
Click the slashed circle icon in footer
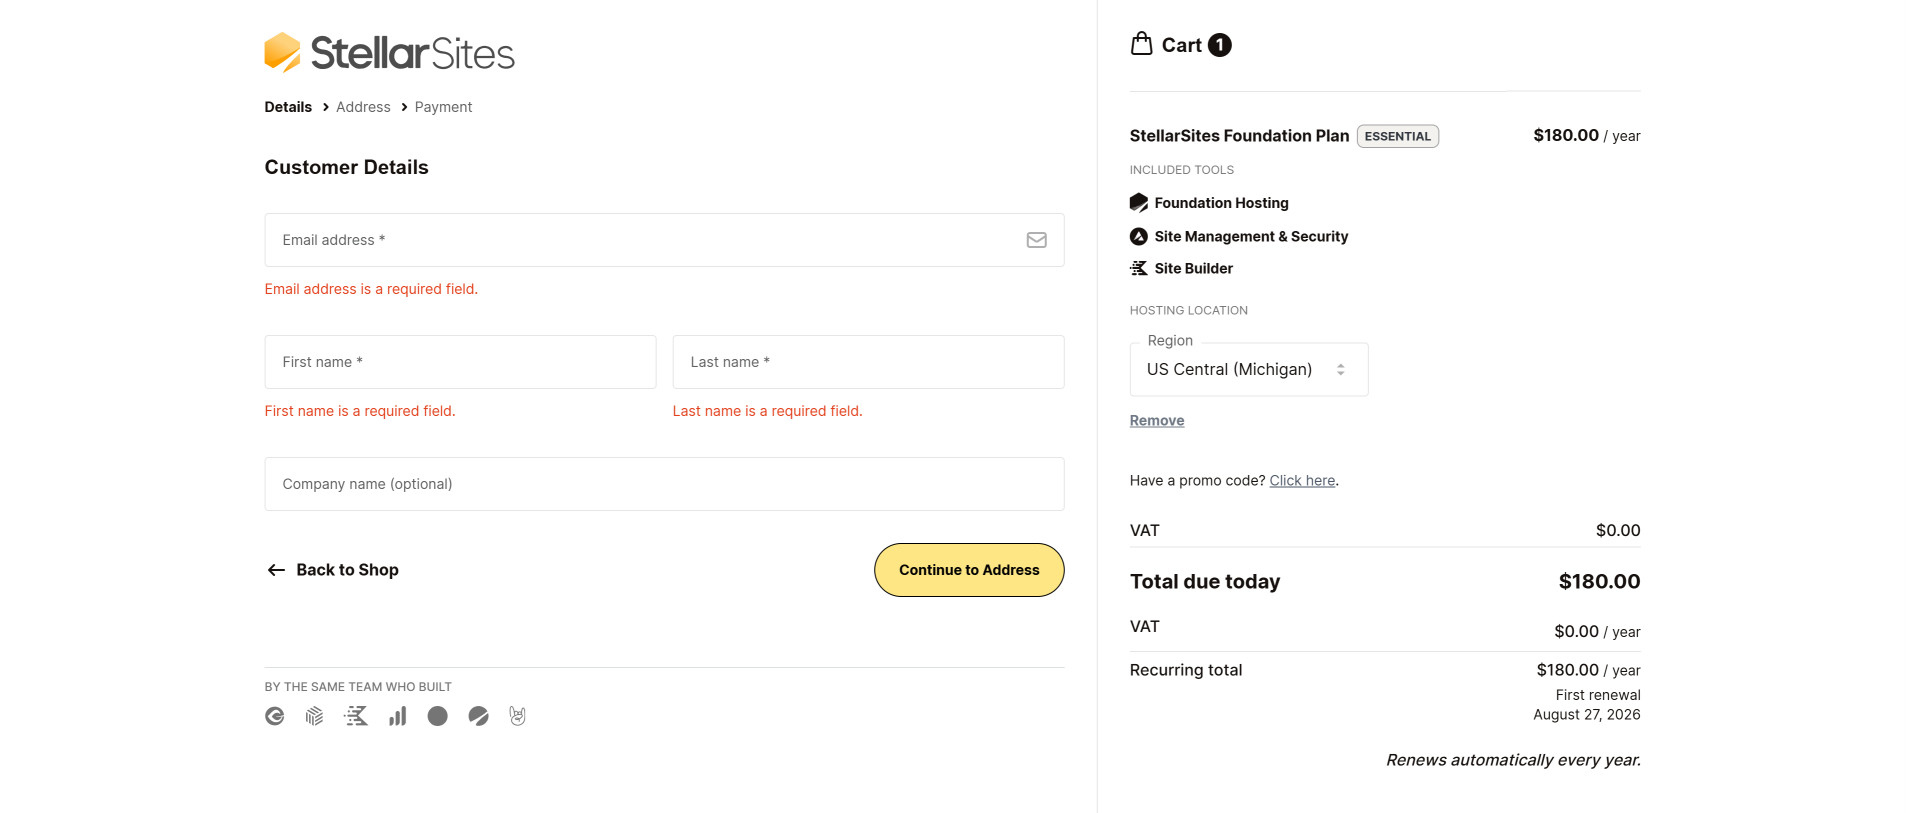pyautogui.click(x=478, y=716)
